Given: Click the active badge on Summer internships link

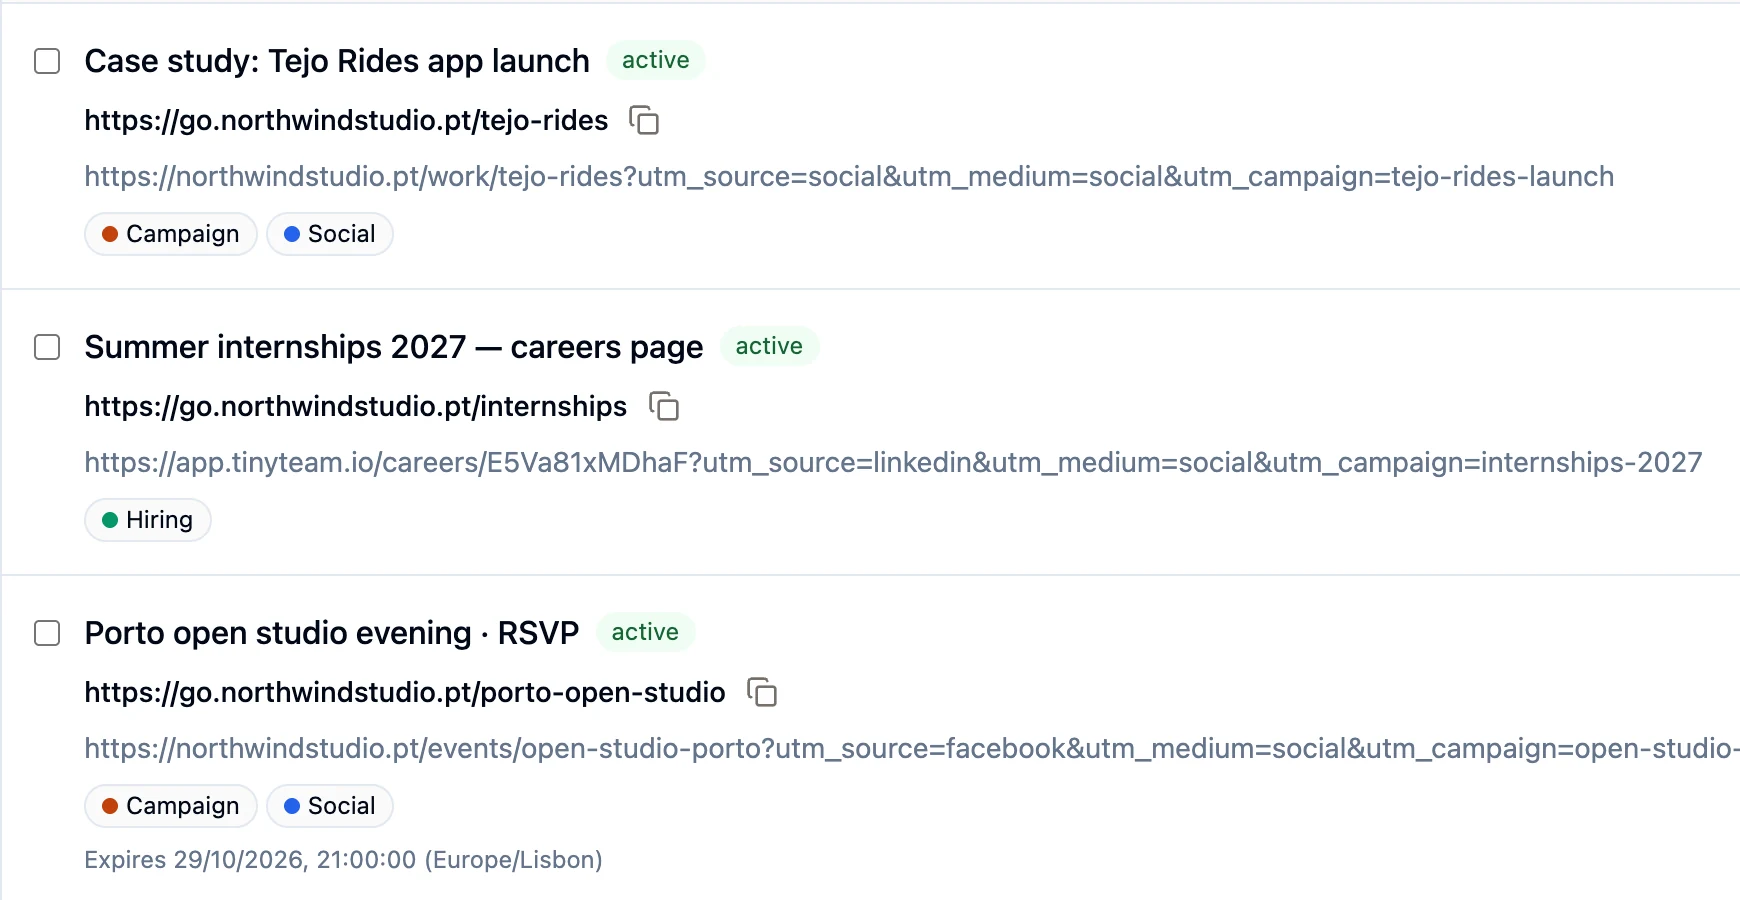Looking at the screenshot, I should [x=769, y=346].
